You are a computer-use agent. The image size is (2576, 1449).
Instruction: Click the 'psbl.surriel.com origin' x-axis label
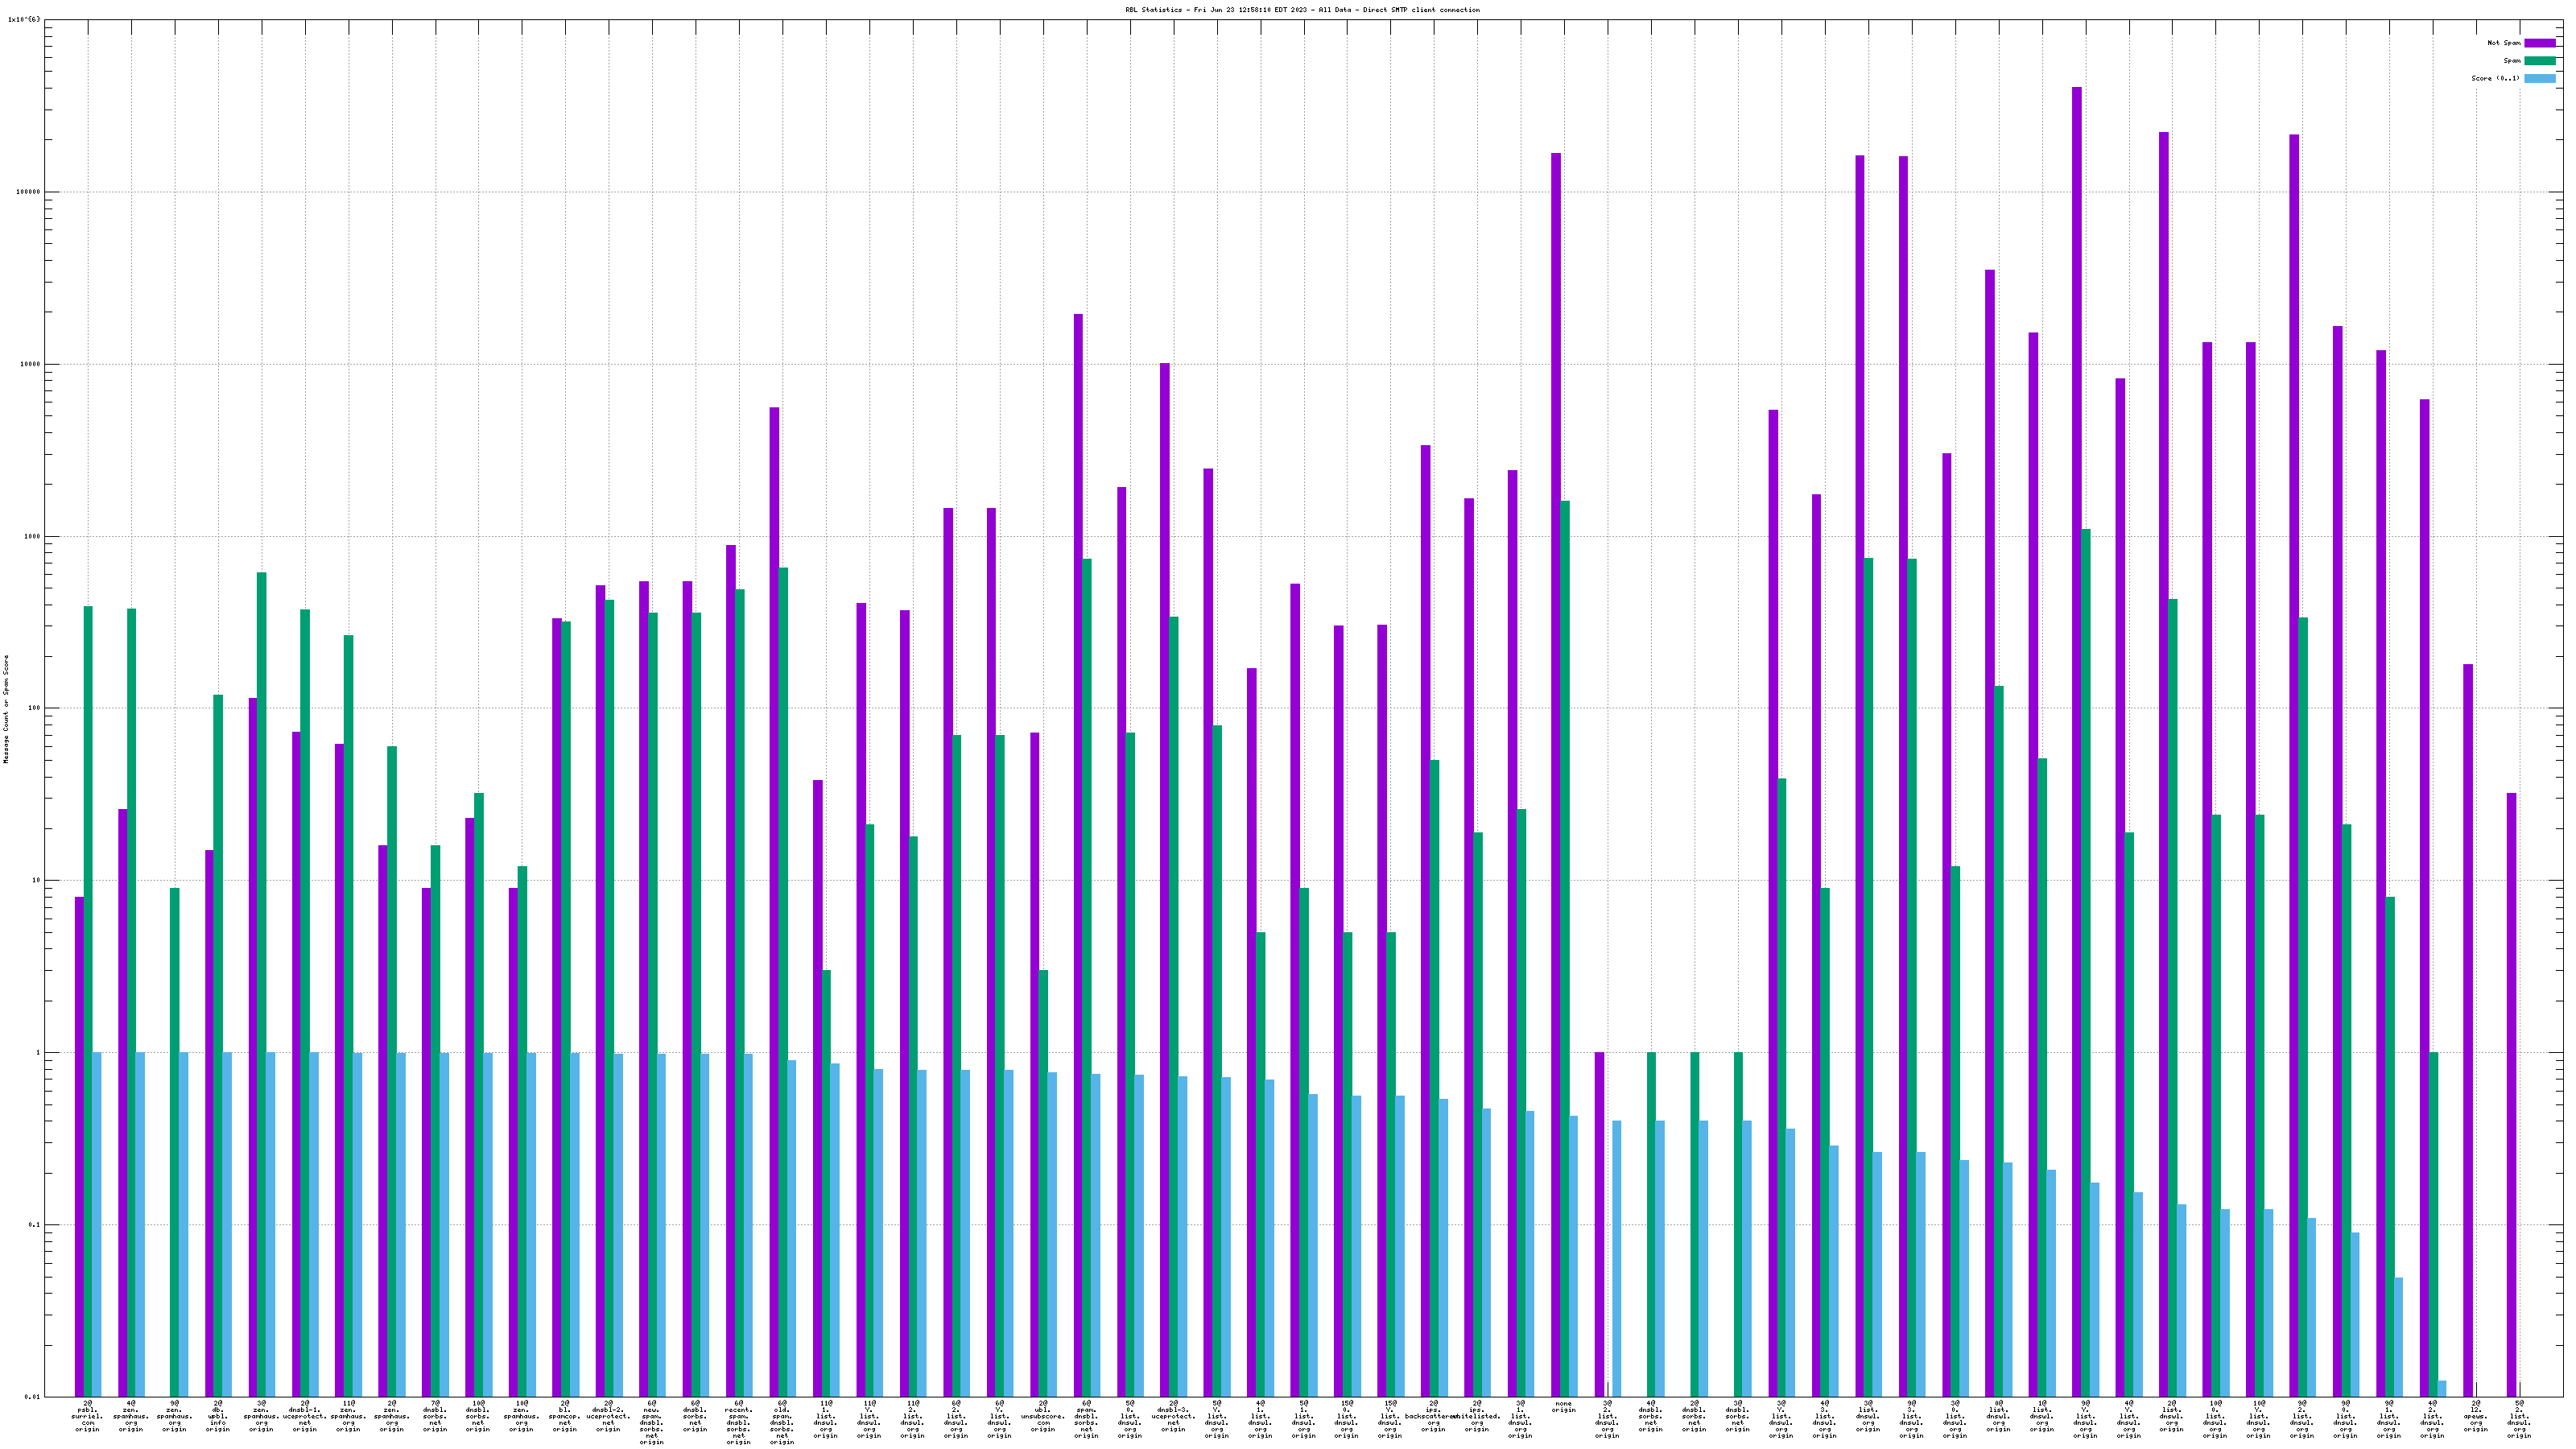(x=88, y=1416)
